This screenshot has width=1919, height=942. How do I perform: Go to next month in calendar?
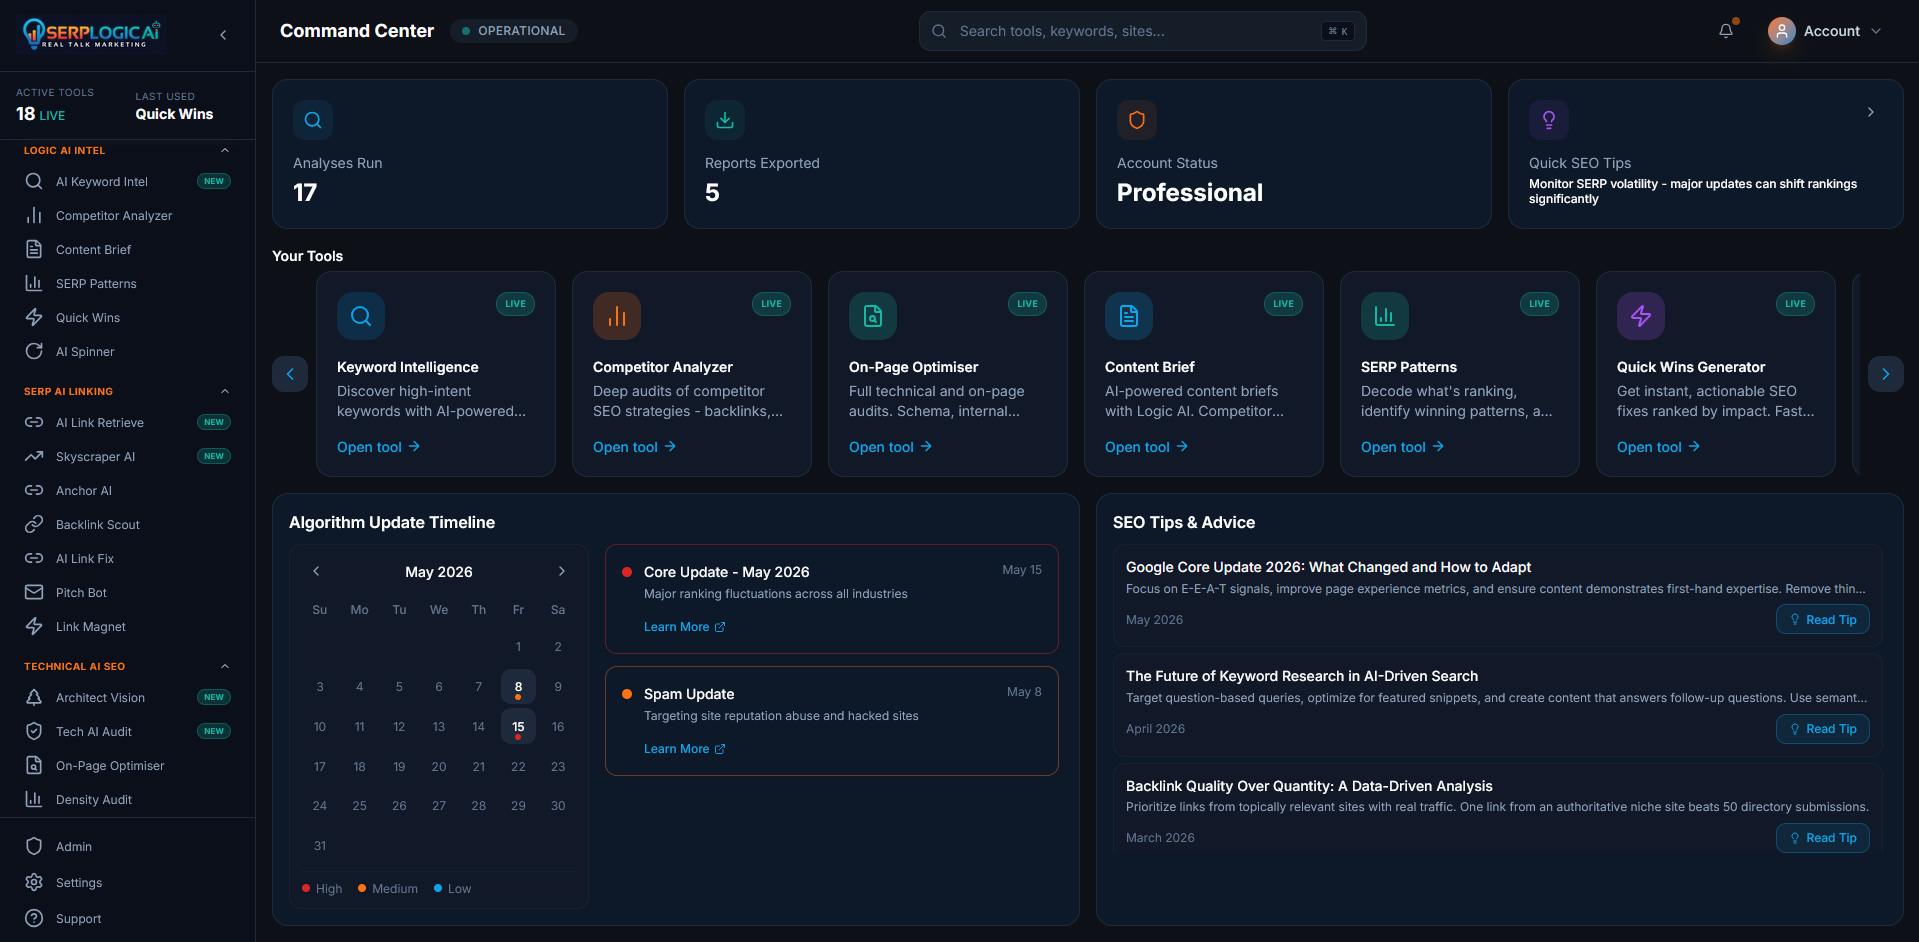click(x=562, y=571)
